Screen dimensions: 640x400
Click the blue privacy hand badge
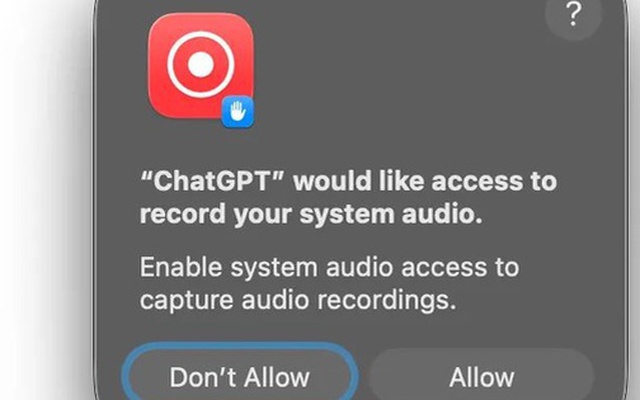pyautogui.click(x=238, y=111)
